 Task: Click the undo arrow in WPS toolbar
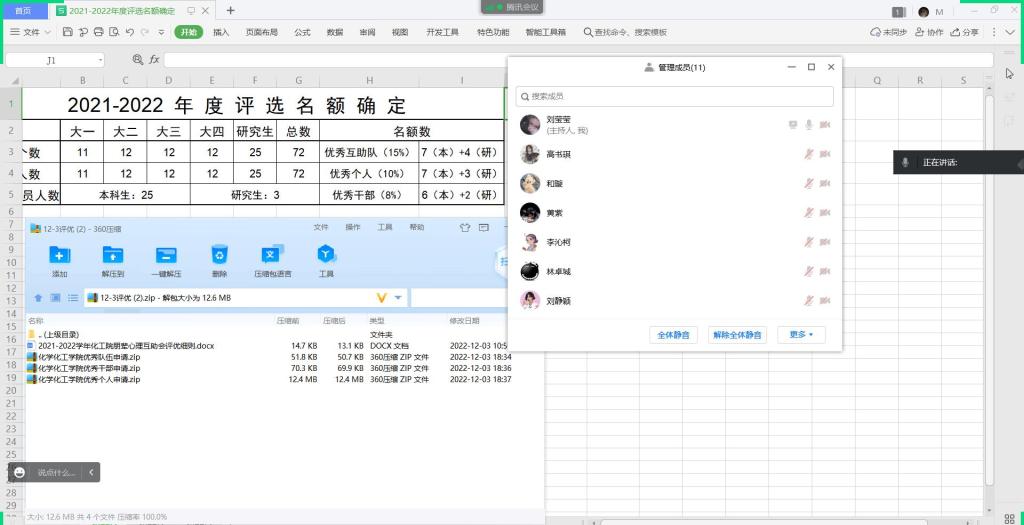130,32
